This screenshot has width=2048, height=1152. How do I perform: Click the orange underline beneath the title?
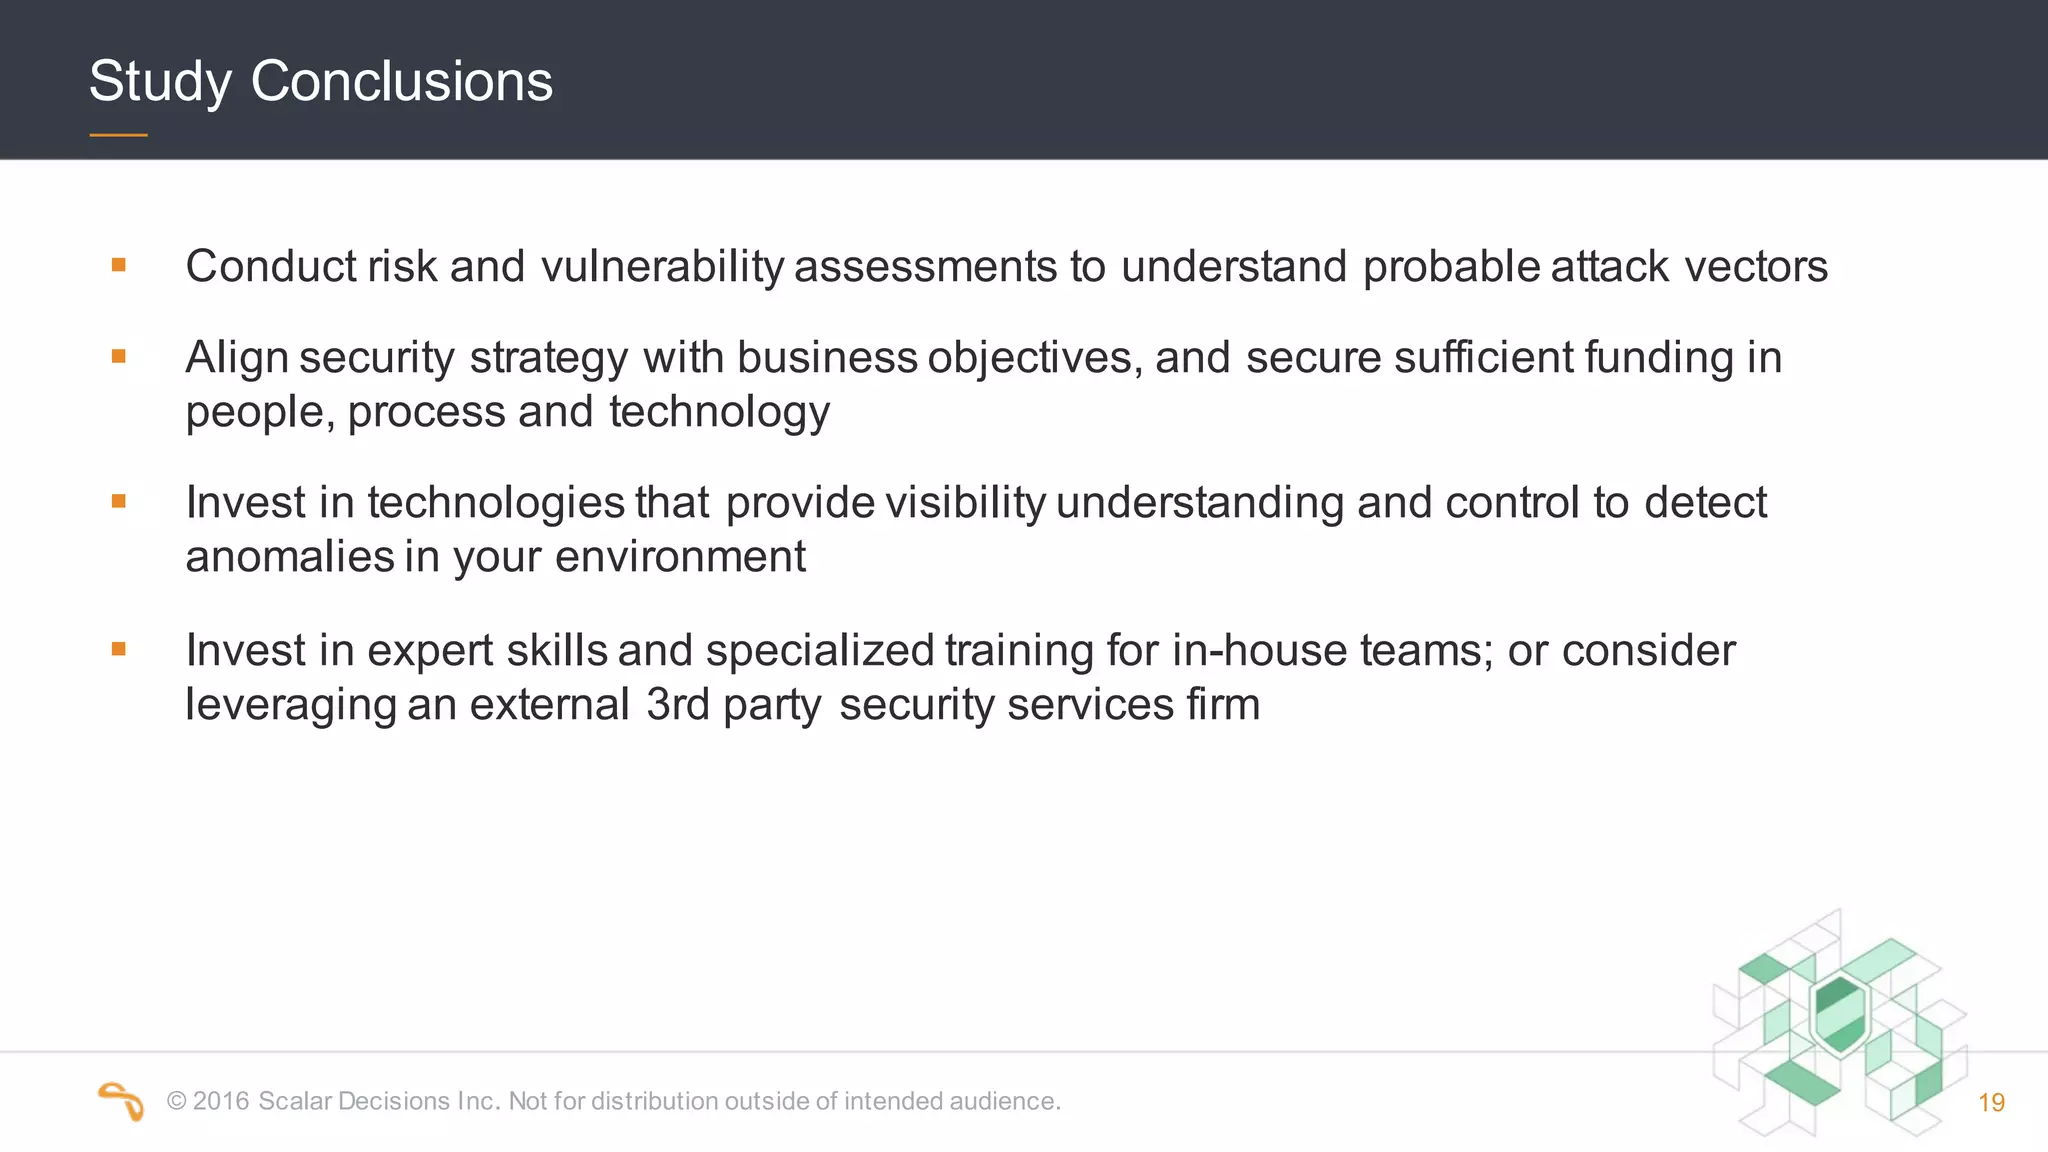[x=118, y=135]
